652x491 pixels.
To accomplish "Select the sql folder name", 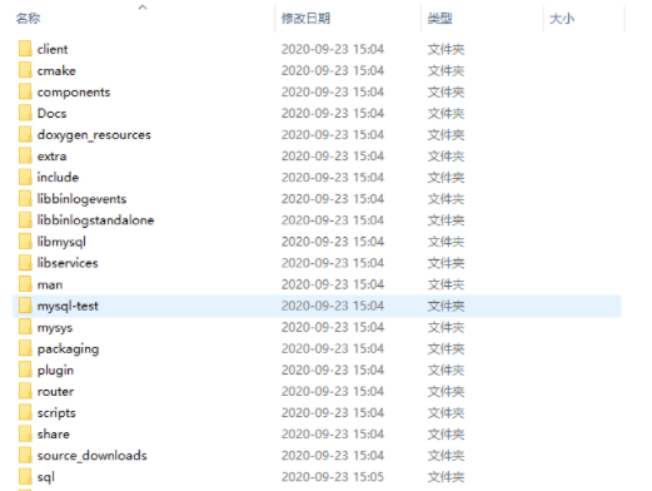I will pyautogui.click(x=46, y=478).
